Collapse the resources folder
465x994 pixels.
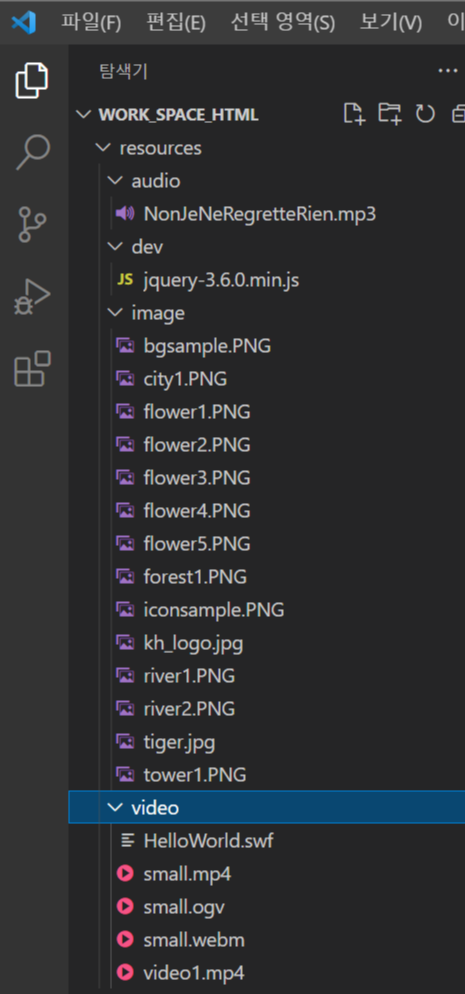click(x=101, y=148)
